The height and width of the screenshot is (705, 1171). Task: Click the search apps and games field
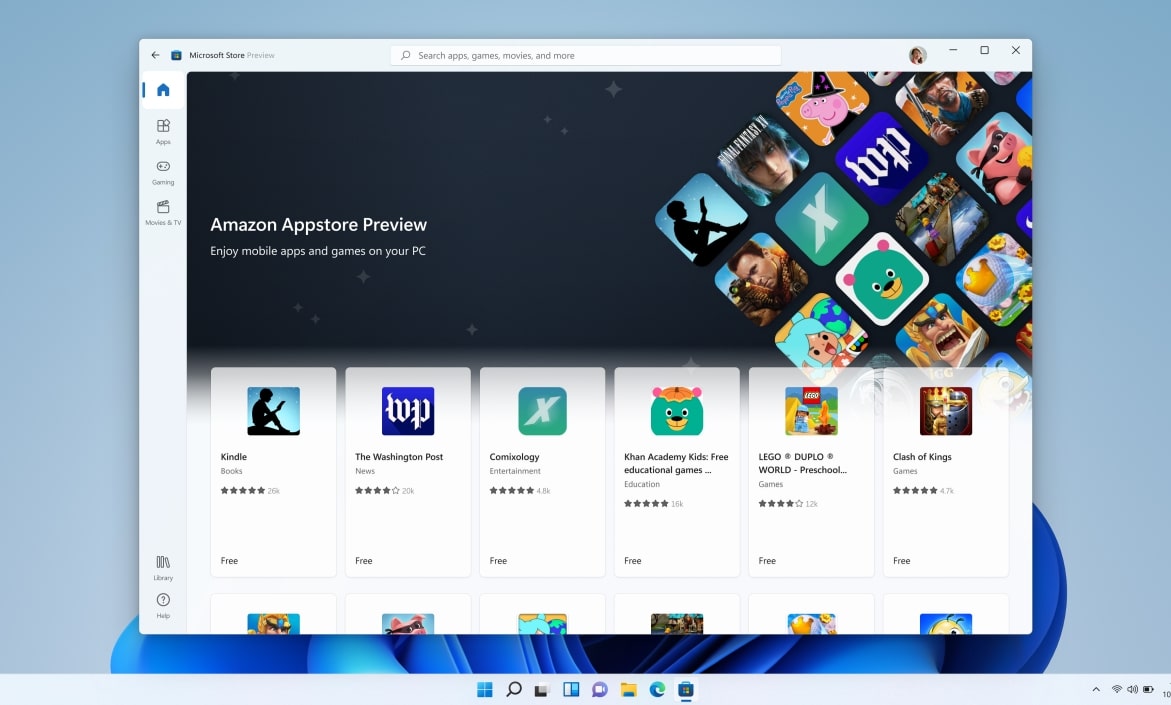click(x=585, y=55)
